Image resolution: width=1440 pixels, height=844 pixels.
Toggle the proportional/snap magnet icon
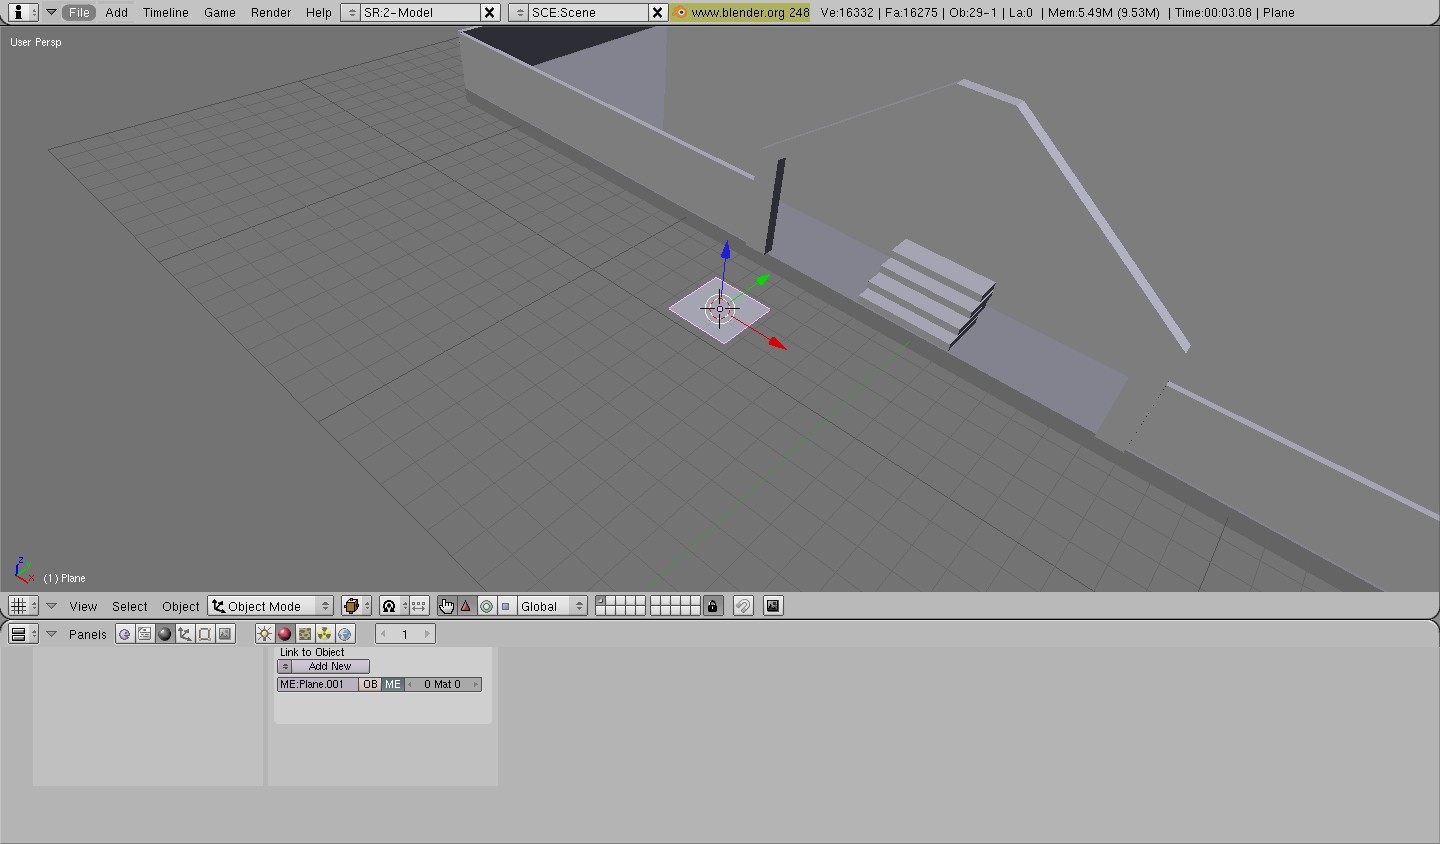point(743,606)
